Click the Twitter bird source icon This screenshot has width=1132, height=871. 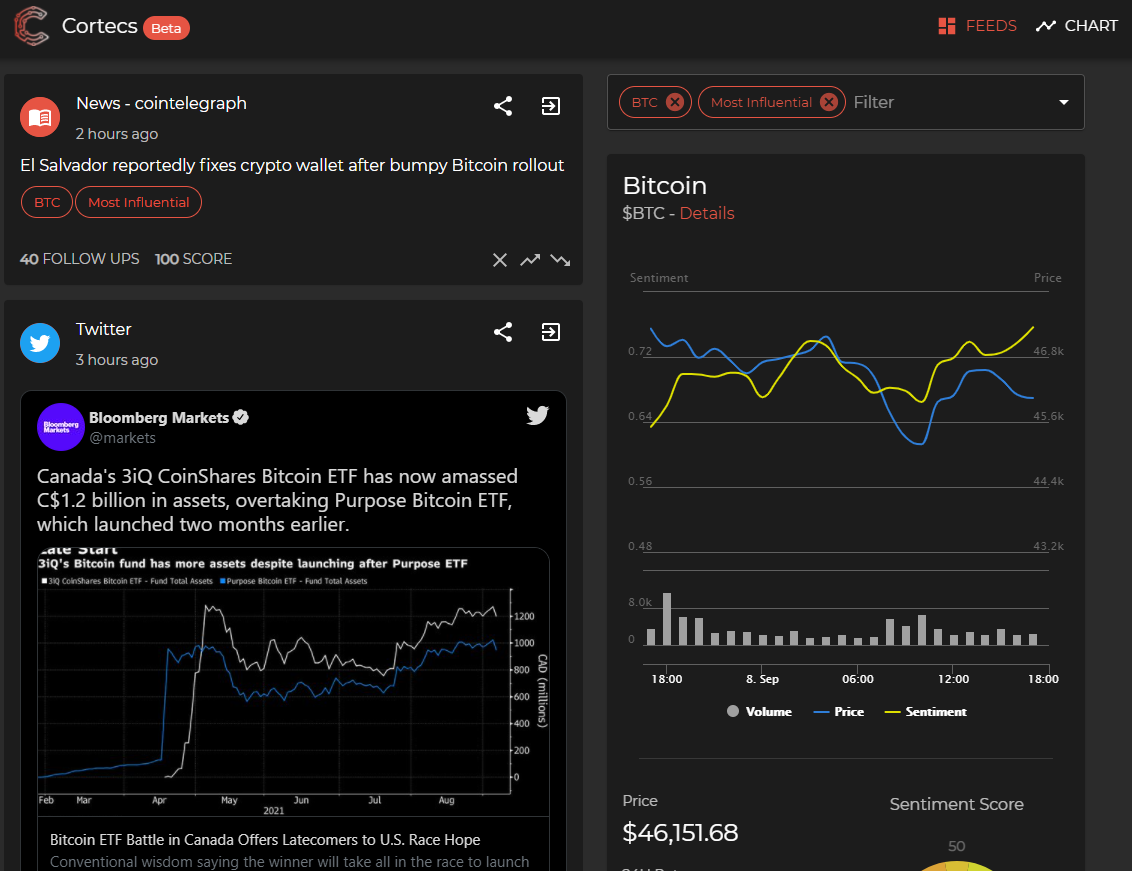40,343
